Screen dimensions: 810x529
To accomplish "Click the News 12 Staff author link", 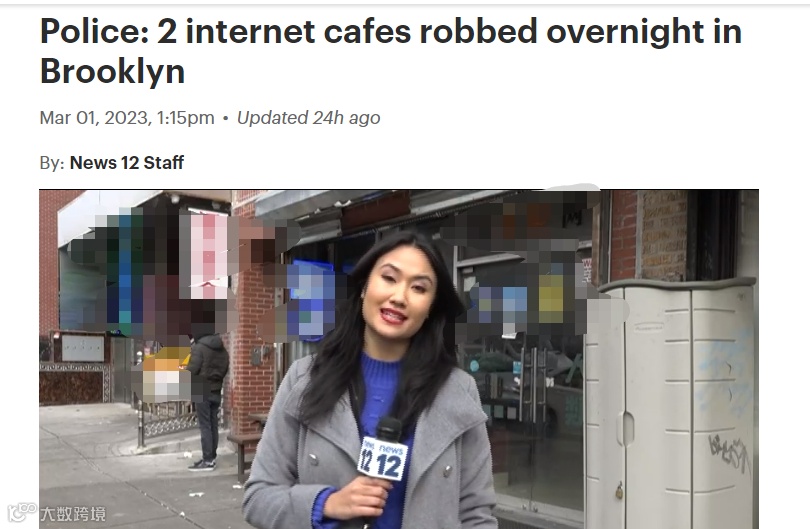I will 127,163.
